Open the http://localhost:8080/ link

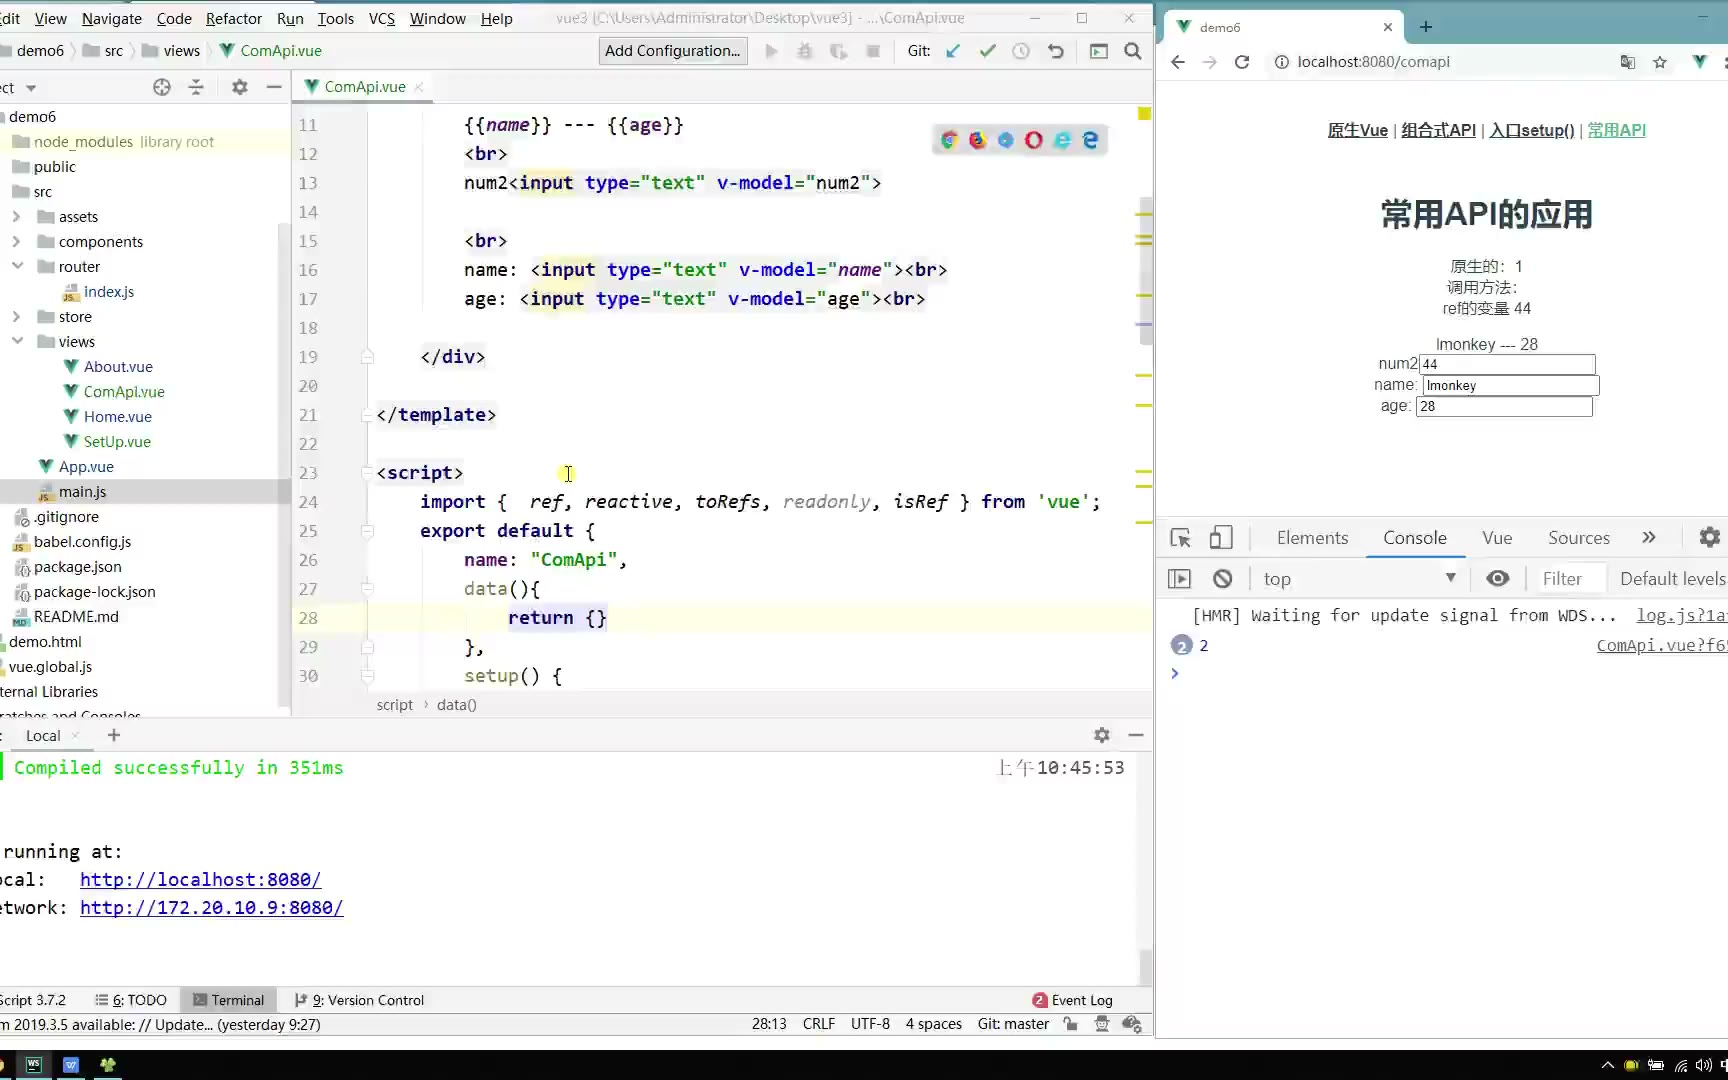click(200, 880)
